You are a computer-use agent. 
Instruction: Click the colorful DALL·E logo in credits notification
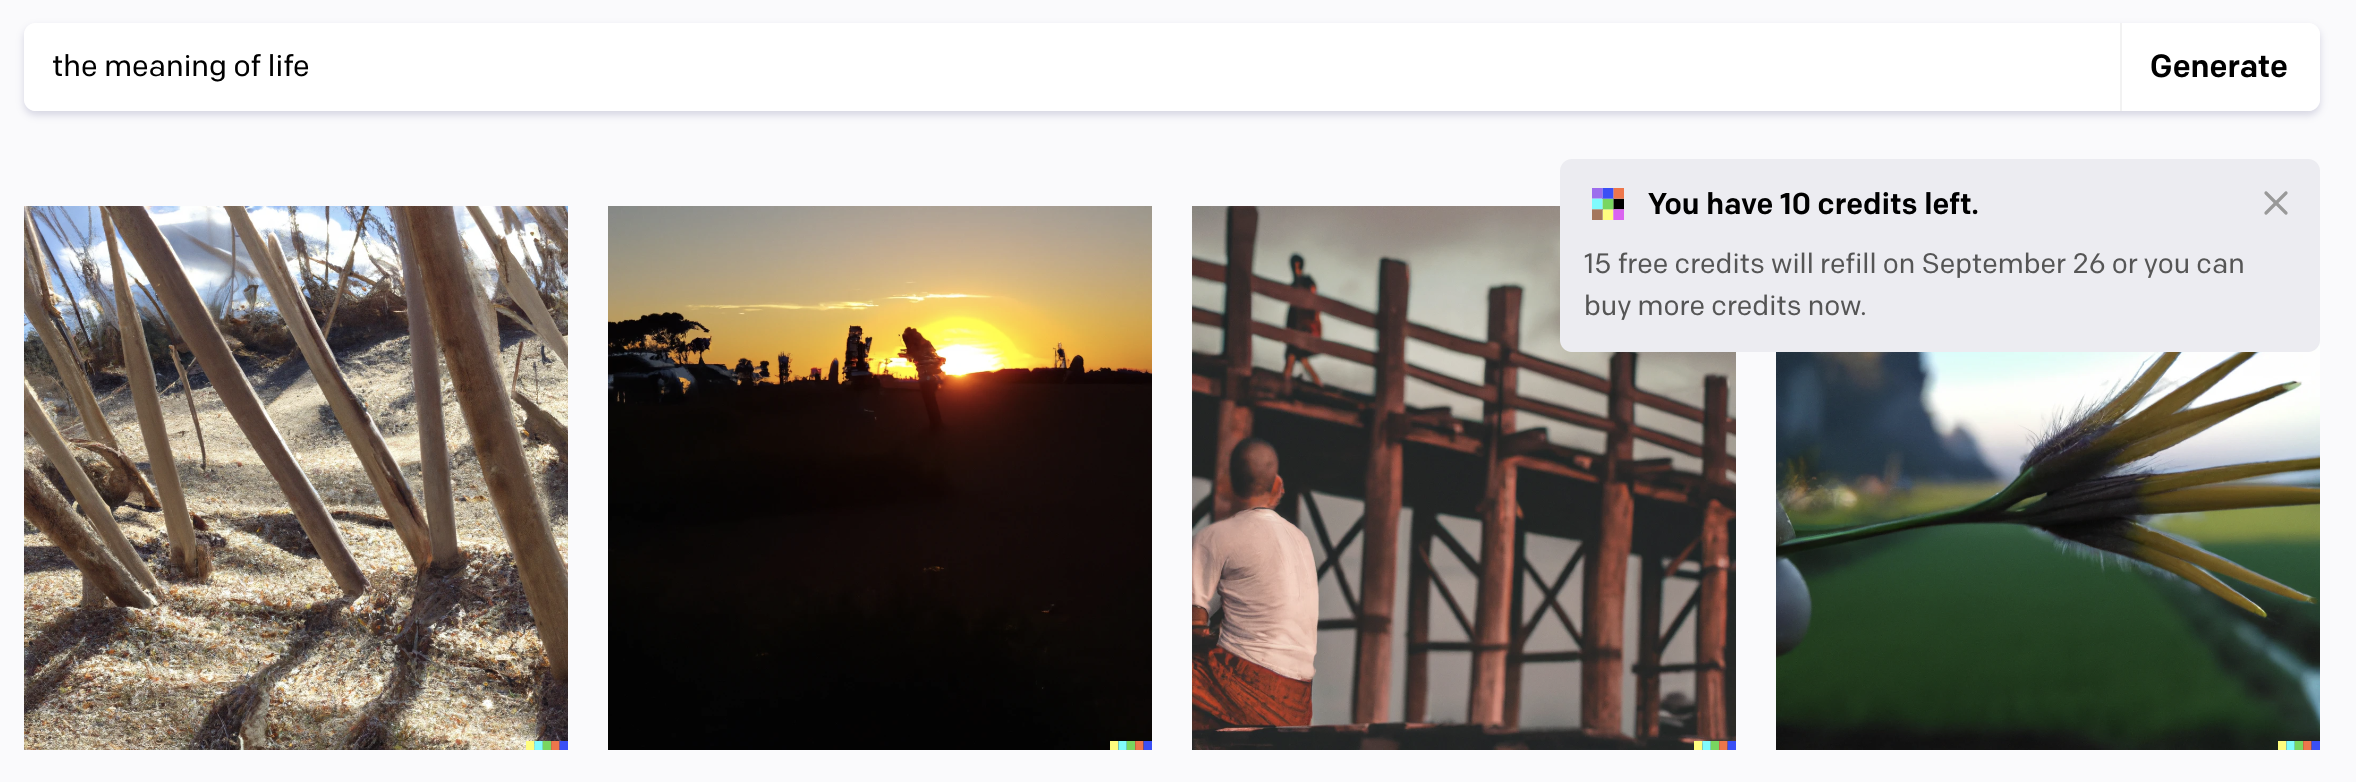click(x=1608, y=204)
